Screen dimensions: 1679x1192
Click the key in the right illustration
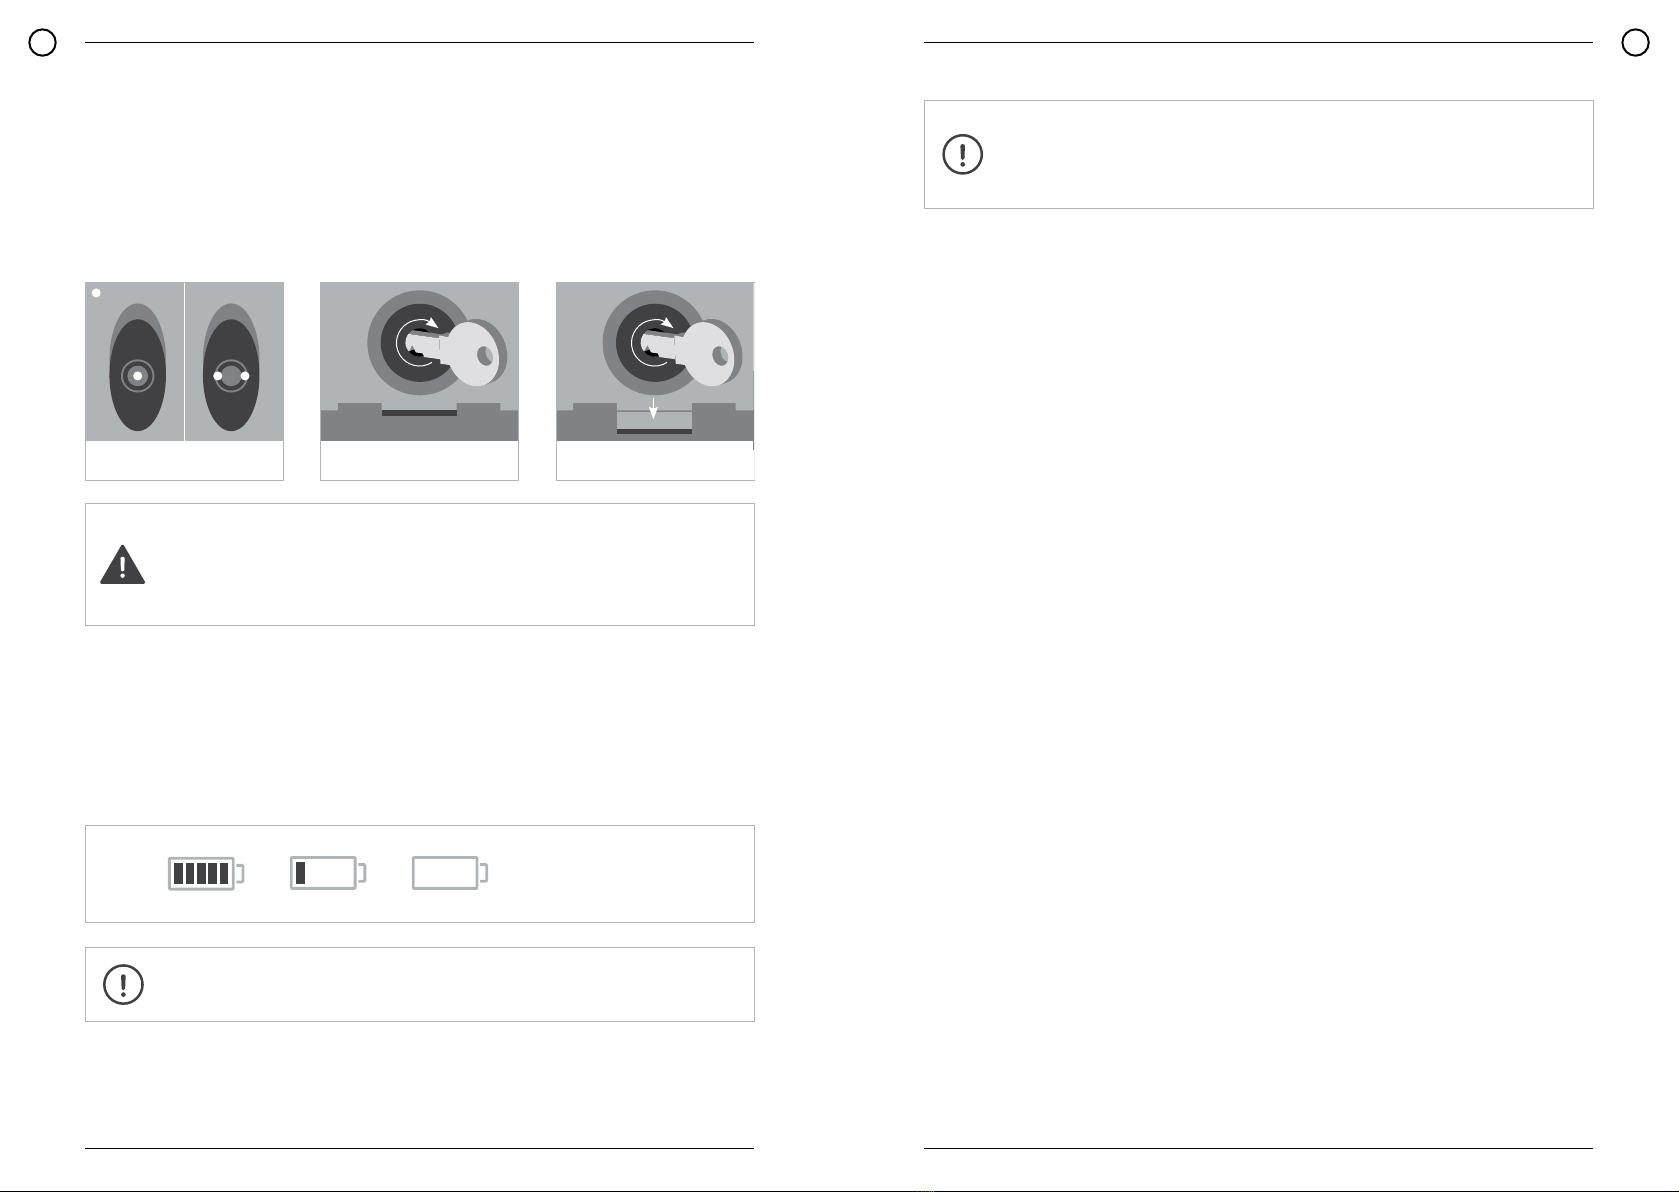tap(691, 353)
